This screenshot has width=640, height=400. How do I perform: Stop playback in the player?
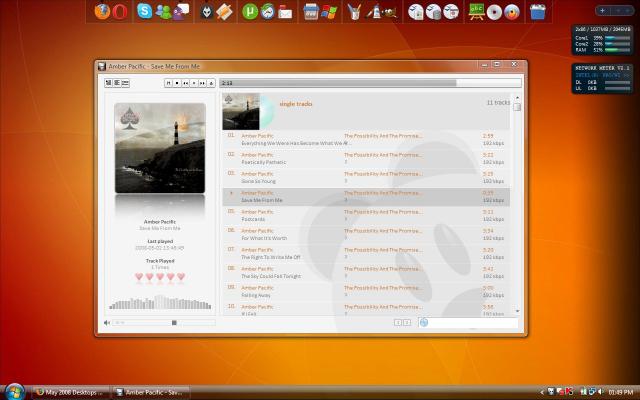coord(177,83)
